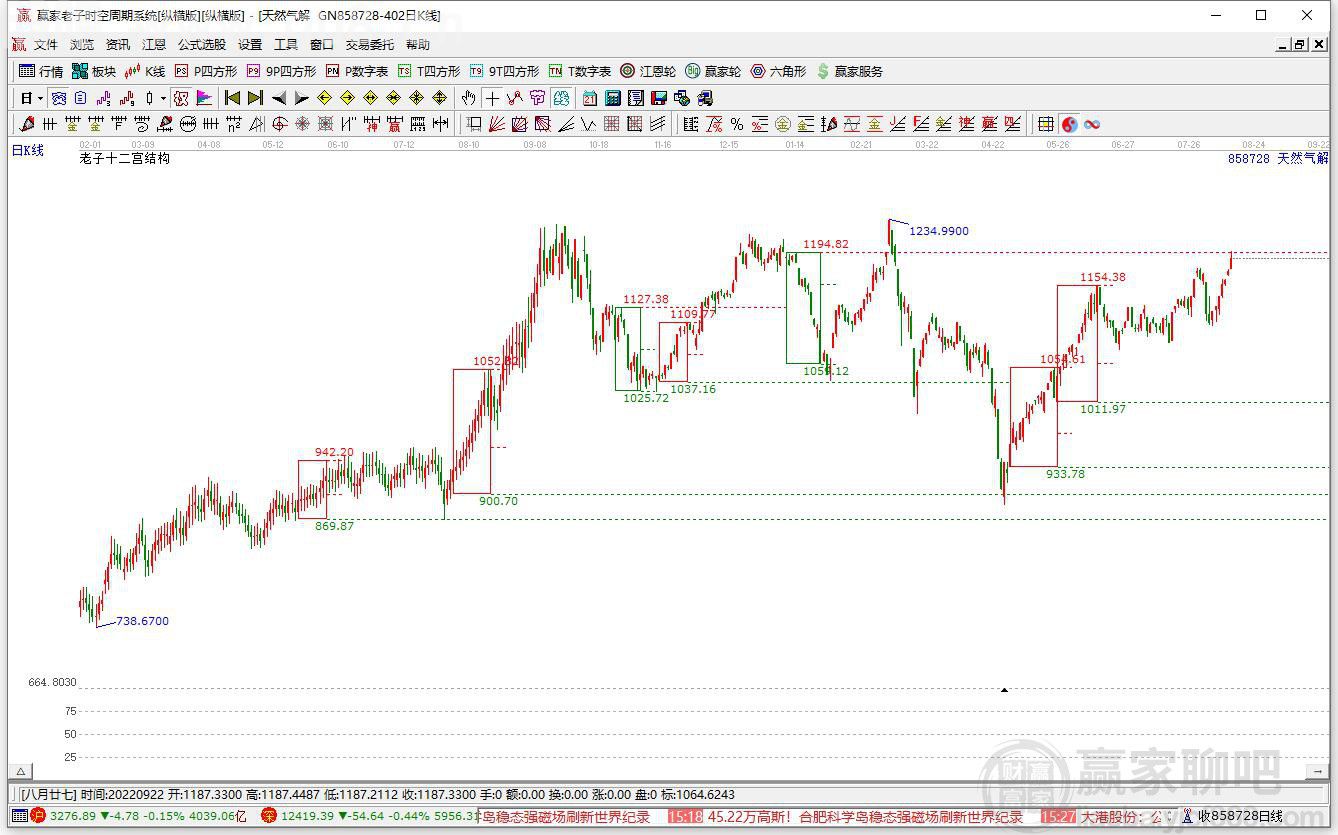The image size is (1338, 835).
Task: Click the inner document restore button
Action: [1300, 44]
